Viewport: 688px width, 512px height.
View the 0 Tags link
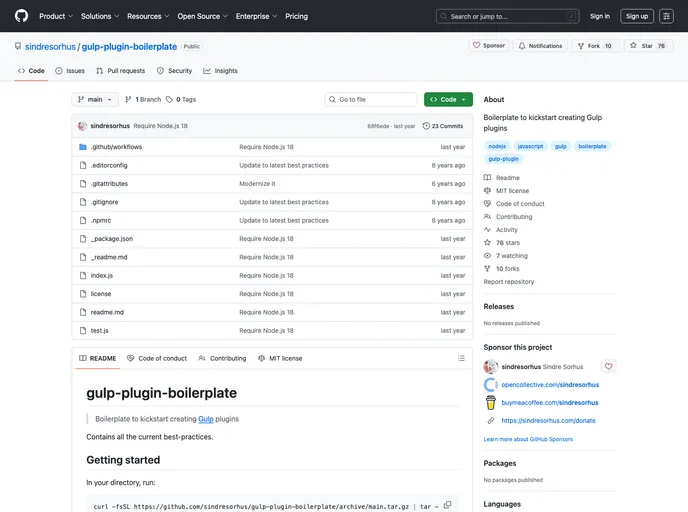click(181, 100)
